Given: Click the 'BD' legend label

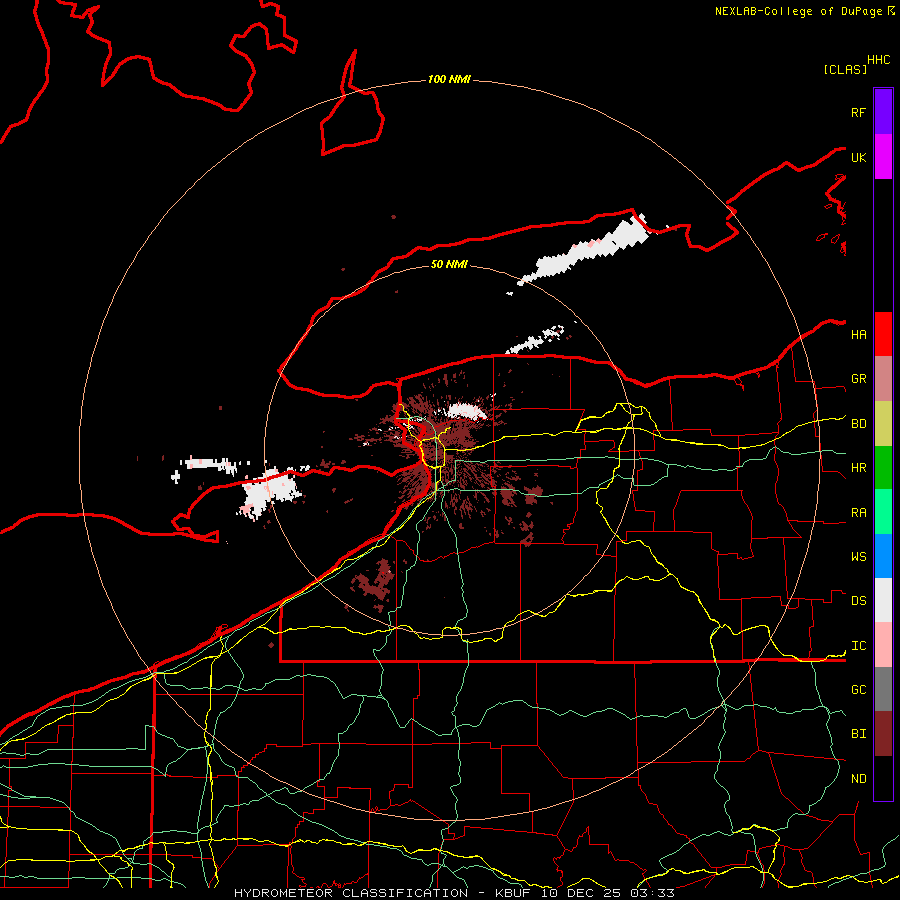Looking at the screenshot, I should click(x=858, y=424).
